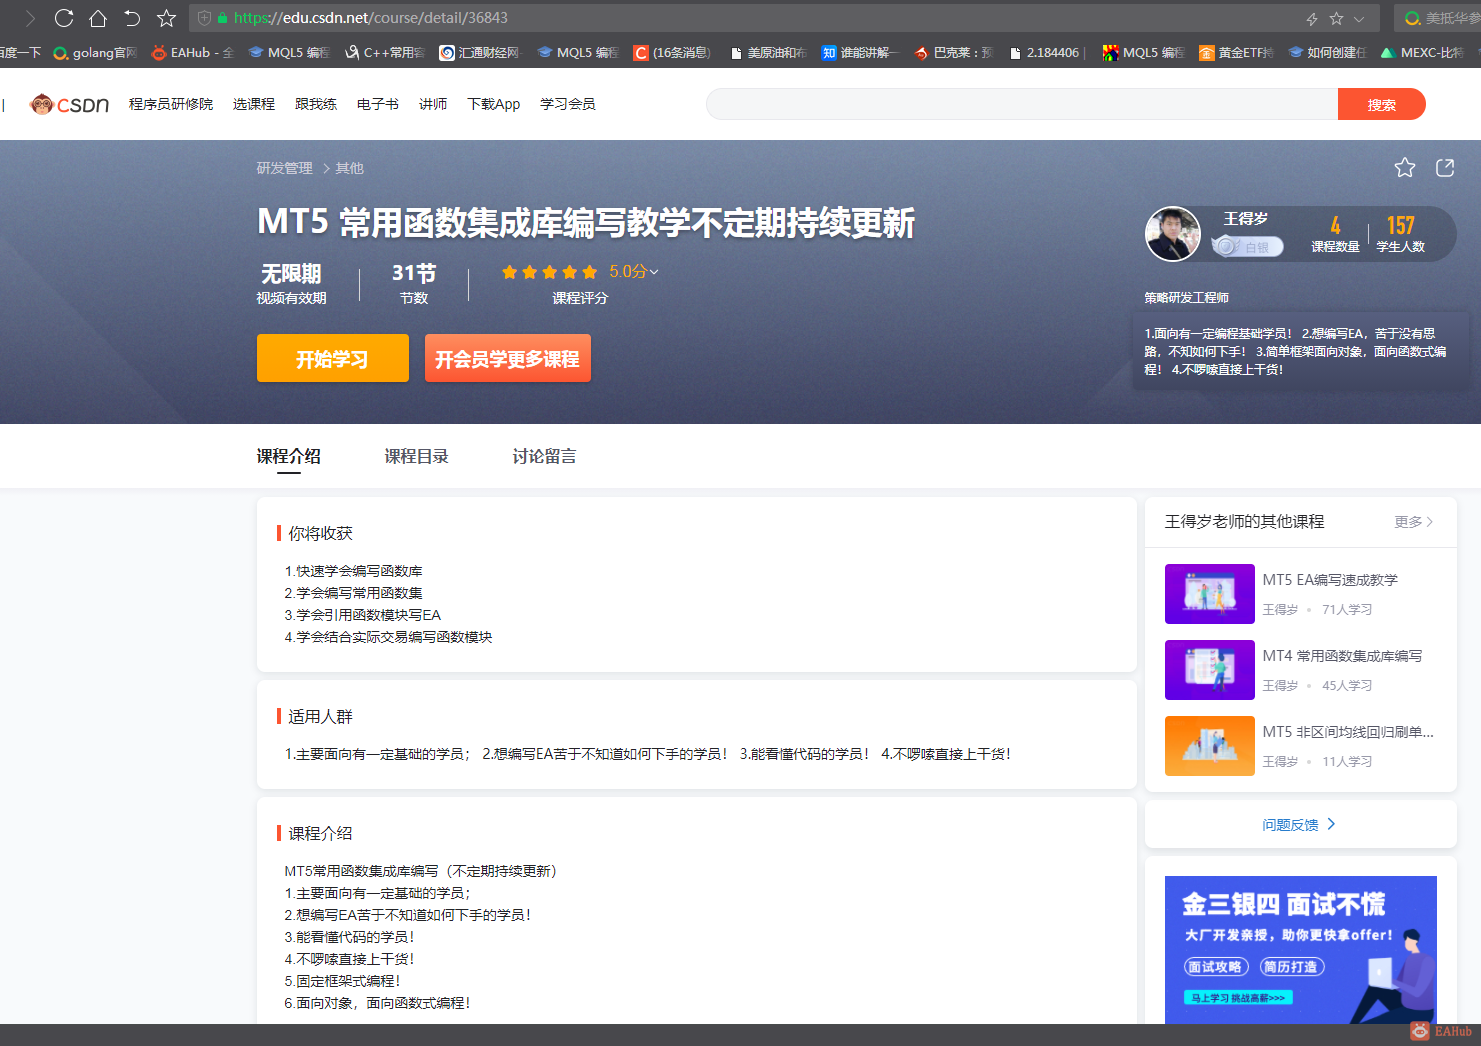The image size is (1481, 1046).
Task: Open the golang官网 bookmark
Action: [x=95, y=52]
